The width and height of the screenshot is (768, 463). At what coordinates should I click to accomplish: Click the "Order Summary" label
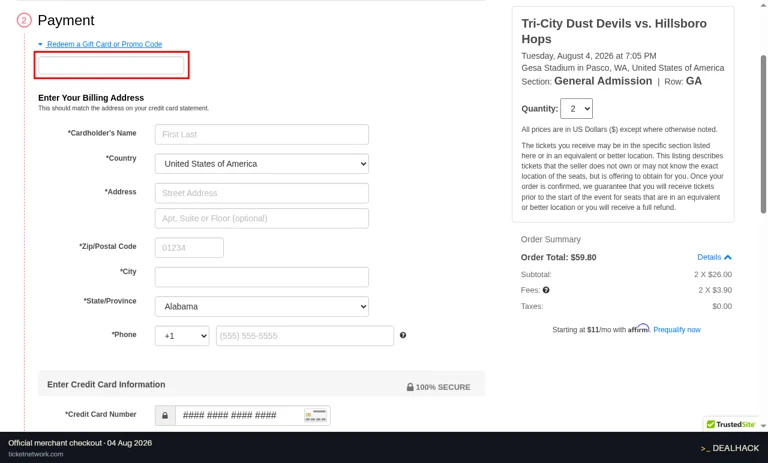click(551, 239)
